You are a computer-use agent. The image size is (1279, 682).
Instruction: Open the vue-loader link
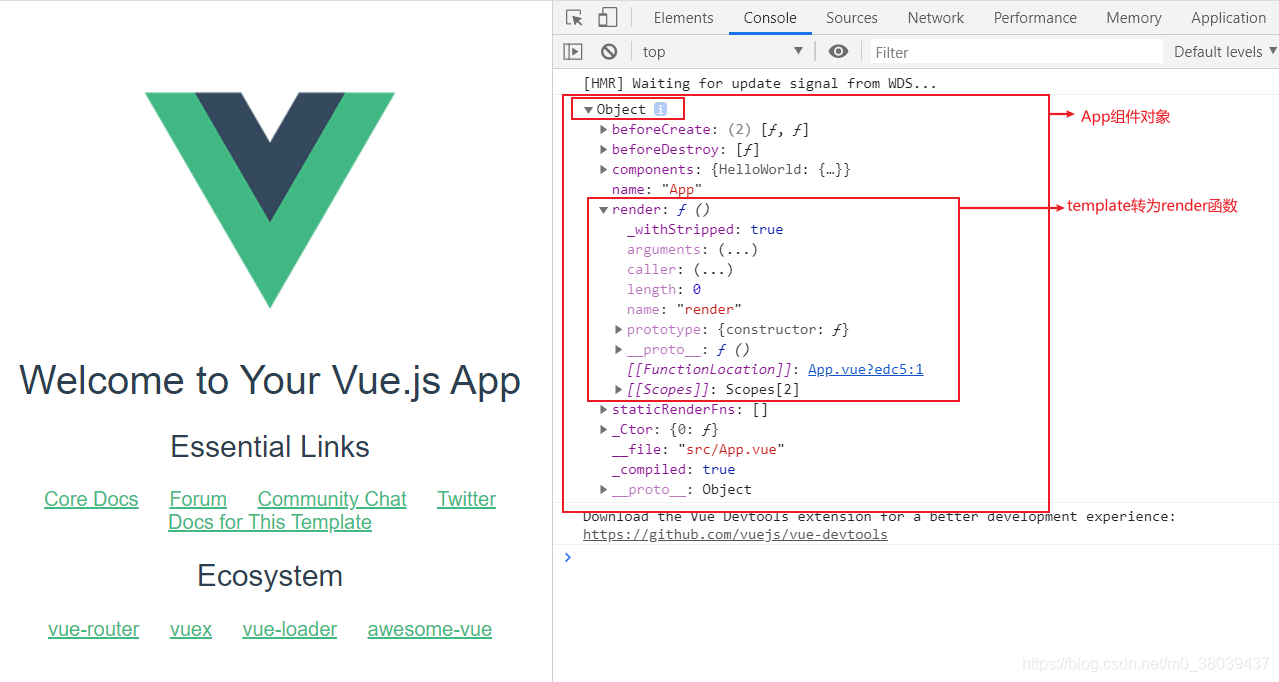point(289,629)
